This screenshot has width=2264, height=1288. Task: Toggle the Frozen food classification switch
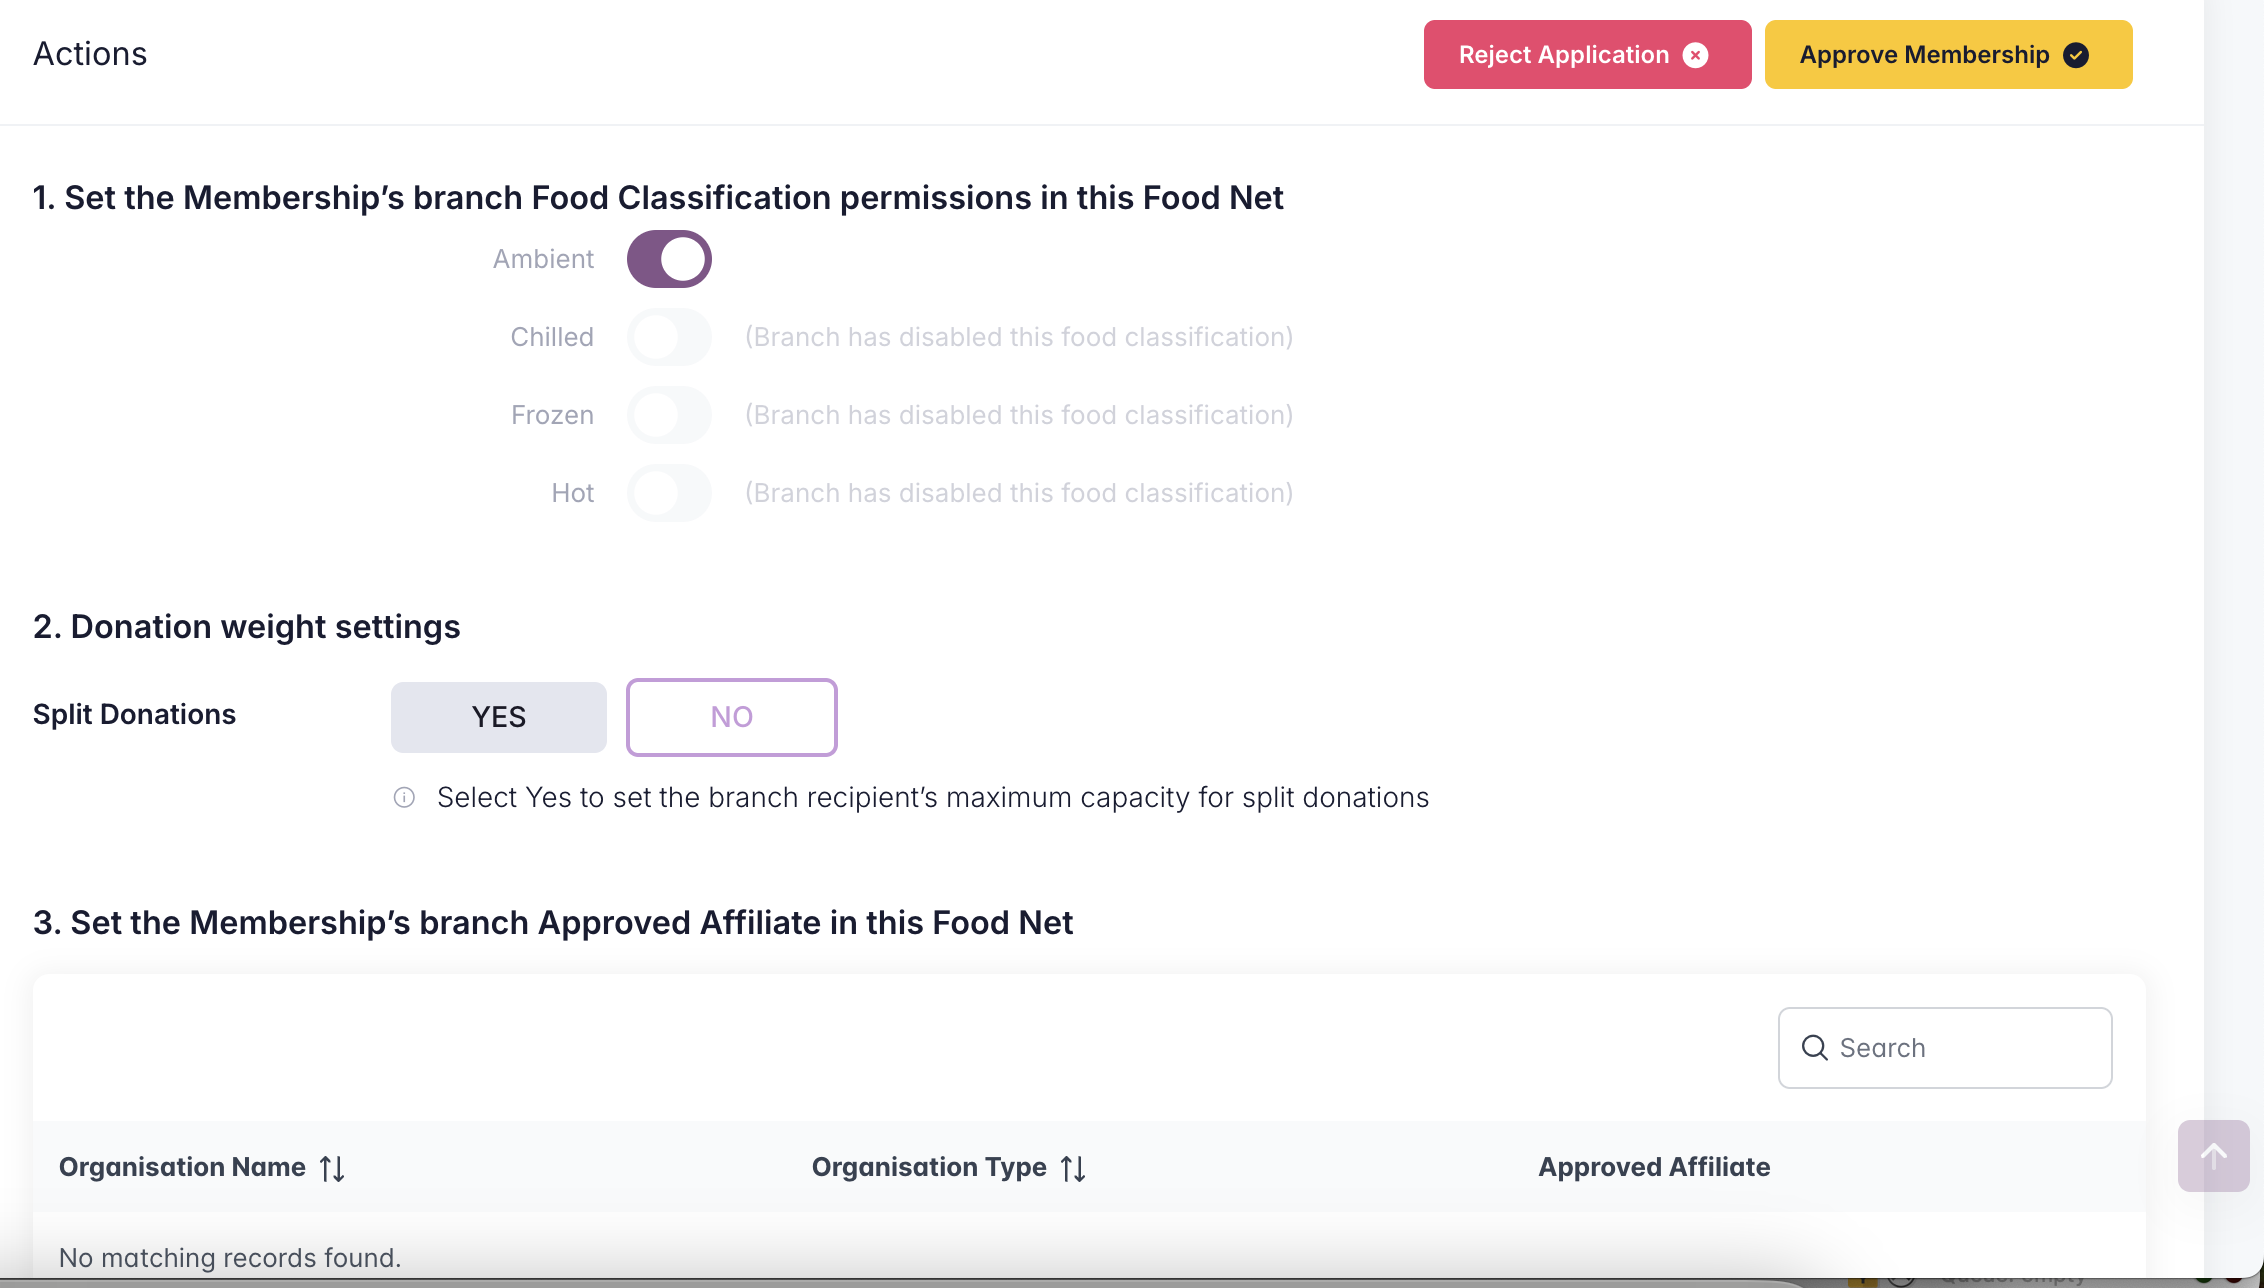click(669, 415)
